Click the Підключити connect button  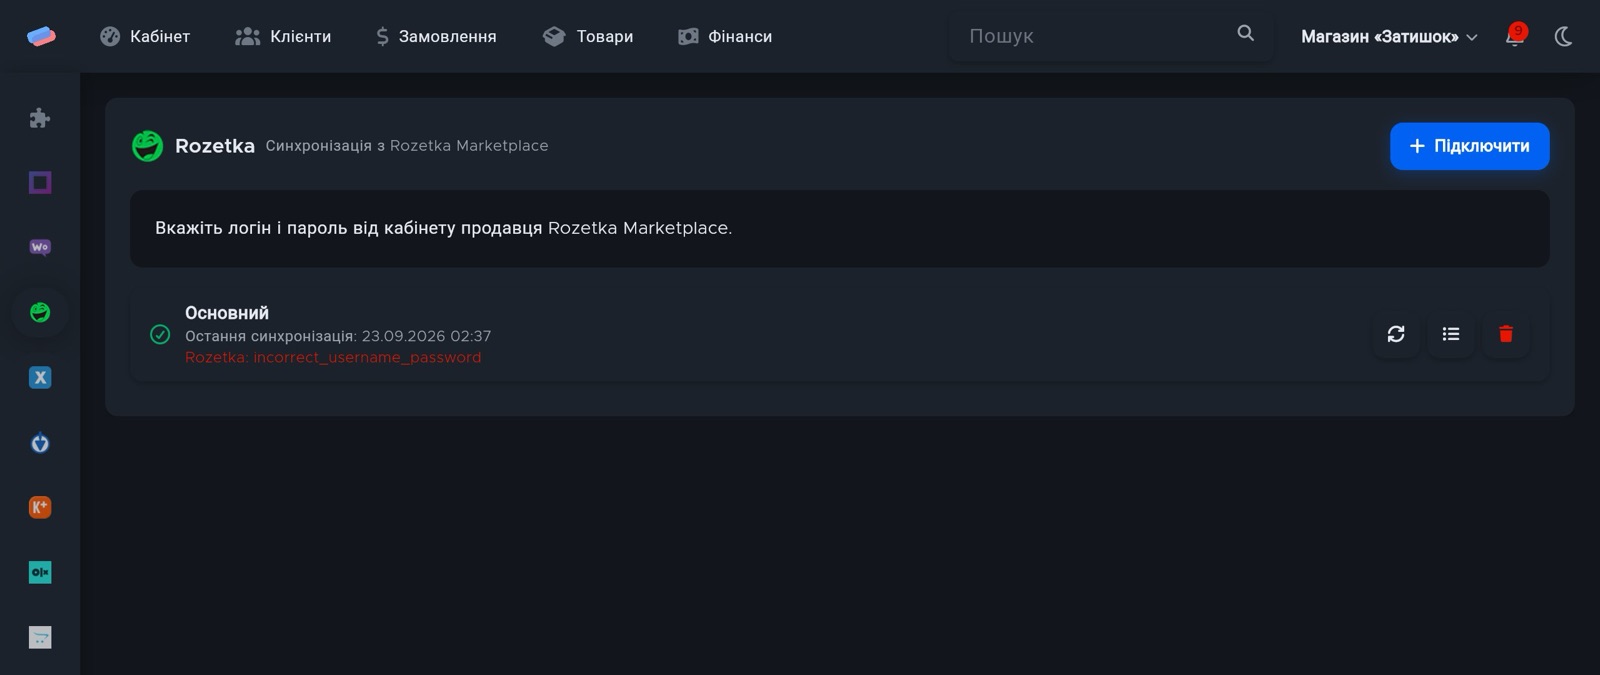1469,146
